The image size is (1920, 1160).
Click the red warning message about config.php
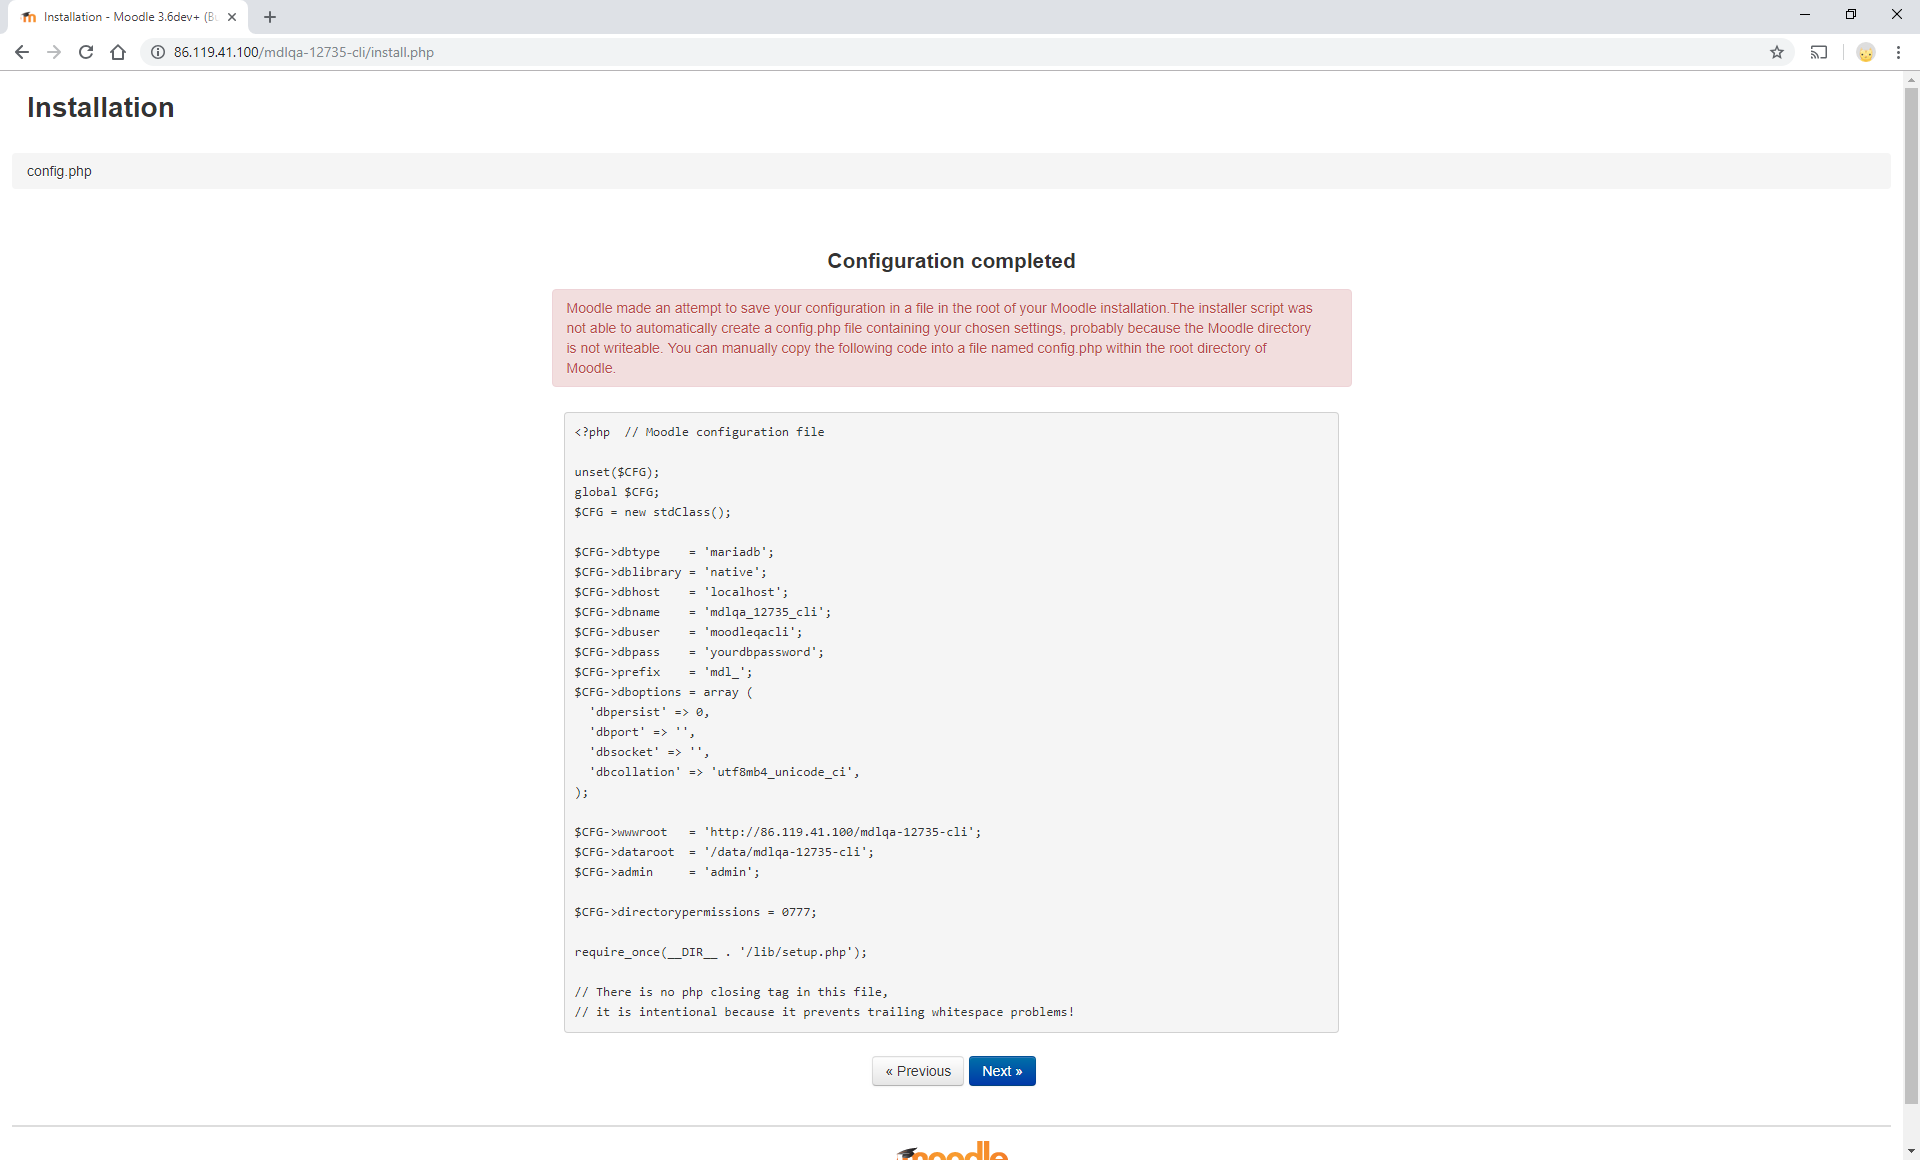pos(951,338)
